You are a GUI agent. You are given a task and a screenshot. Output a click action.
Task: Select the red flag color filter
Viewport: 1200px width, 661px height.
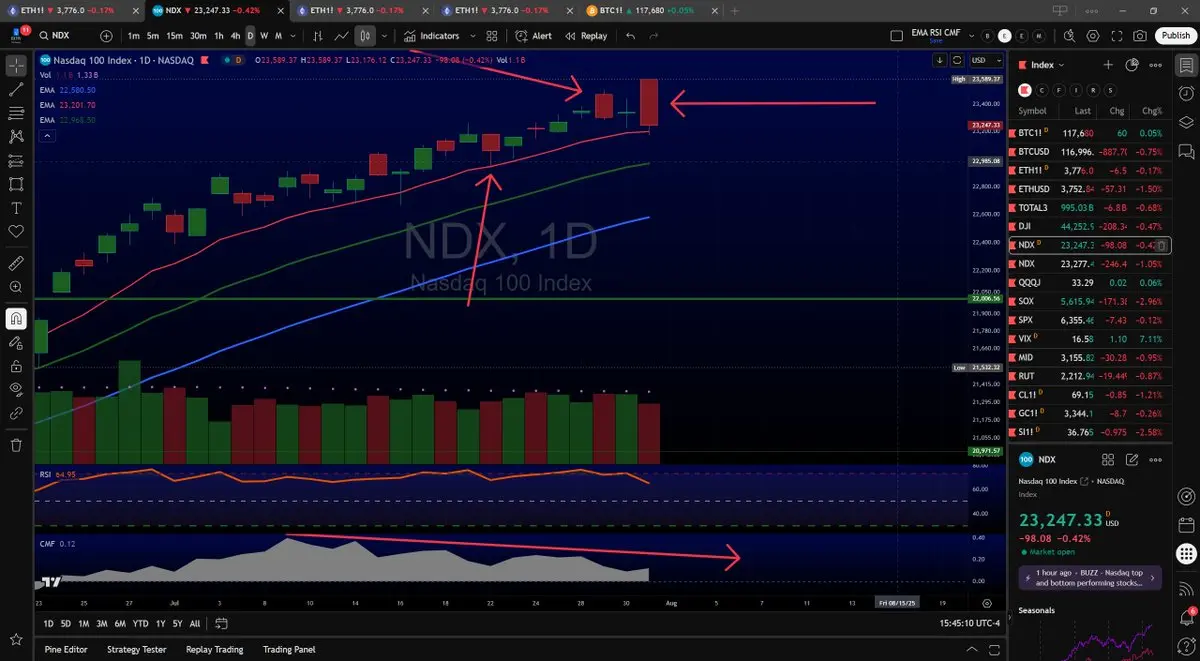[x=1024, y=89]
